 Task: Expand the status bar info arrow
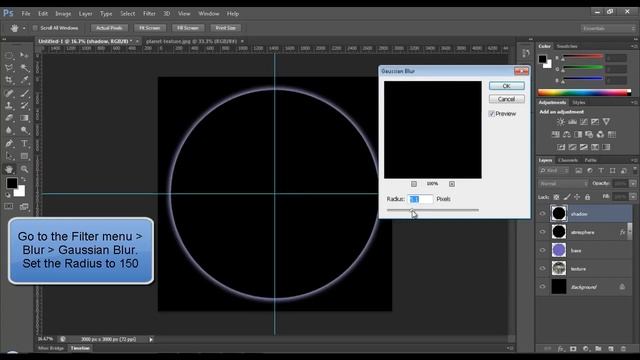pos(151,339)
